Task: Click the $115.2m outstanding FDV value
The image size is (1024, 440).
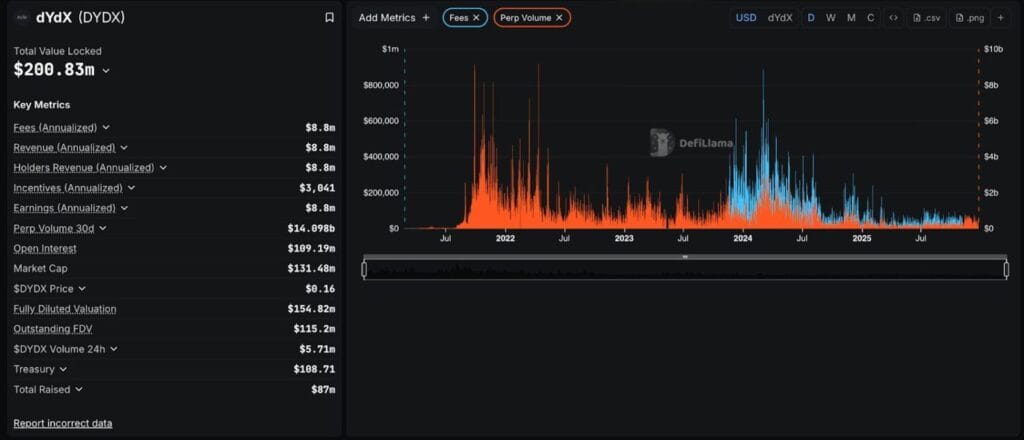Action: (314, 329)
